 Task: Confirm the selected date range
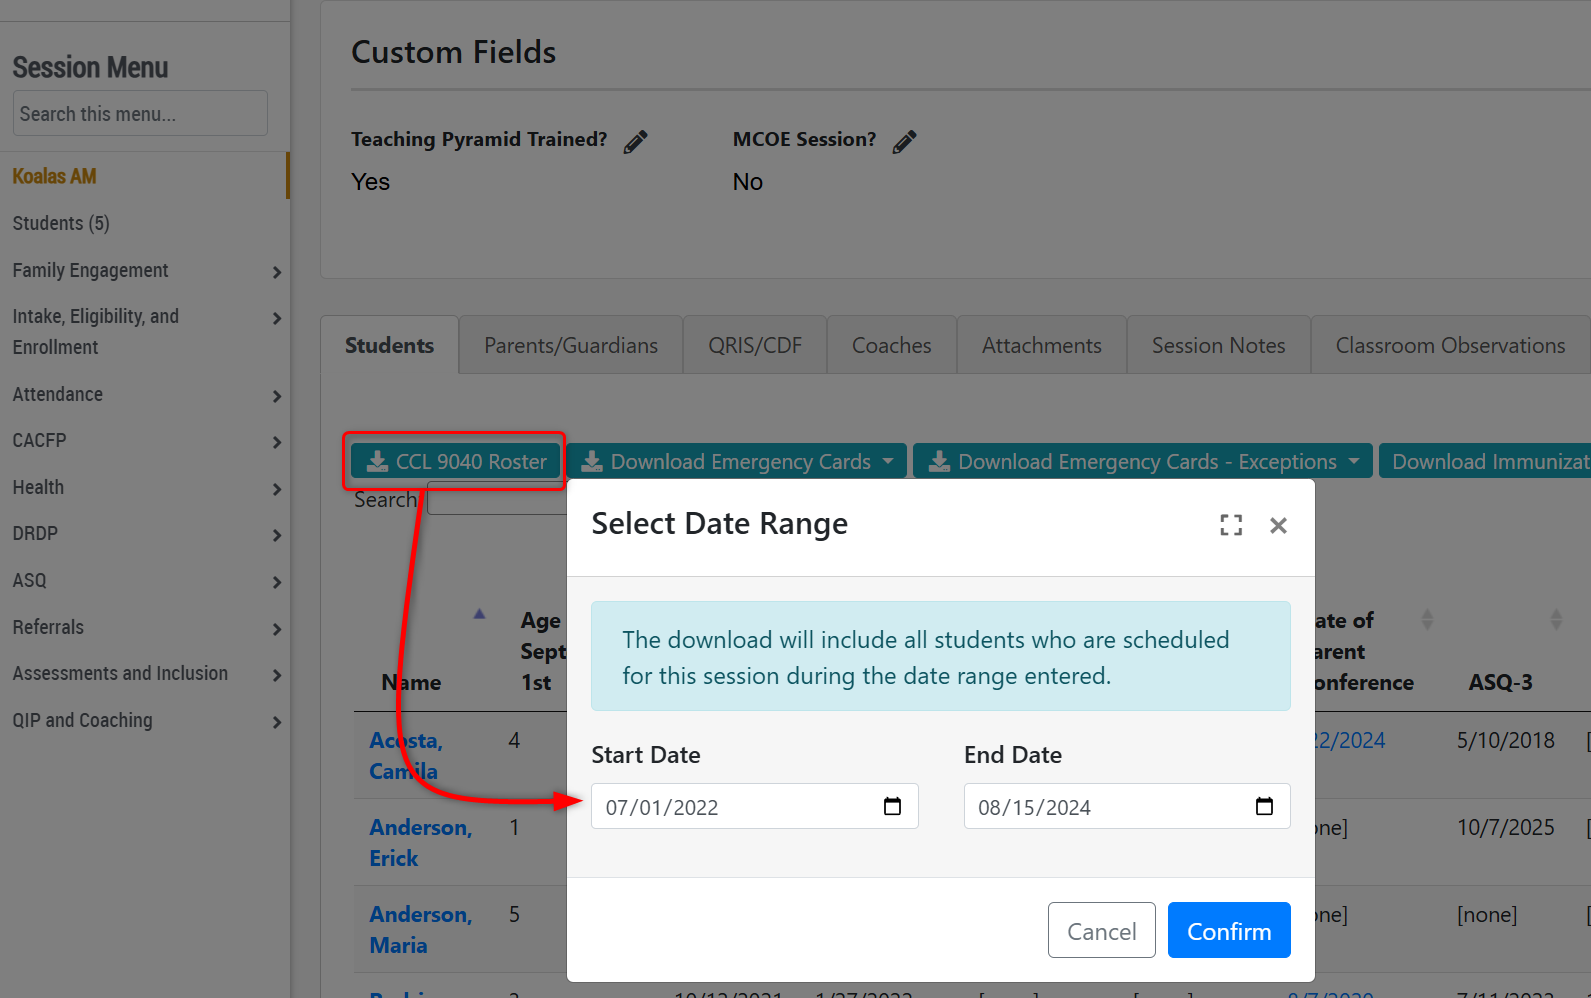coord(1228,931)
